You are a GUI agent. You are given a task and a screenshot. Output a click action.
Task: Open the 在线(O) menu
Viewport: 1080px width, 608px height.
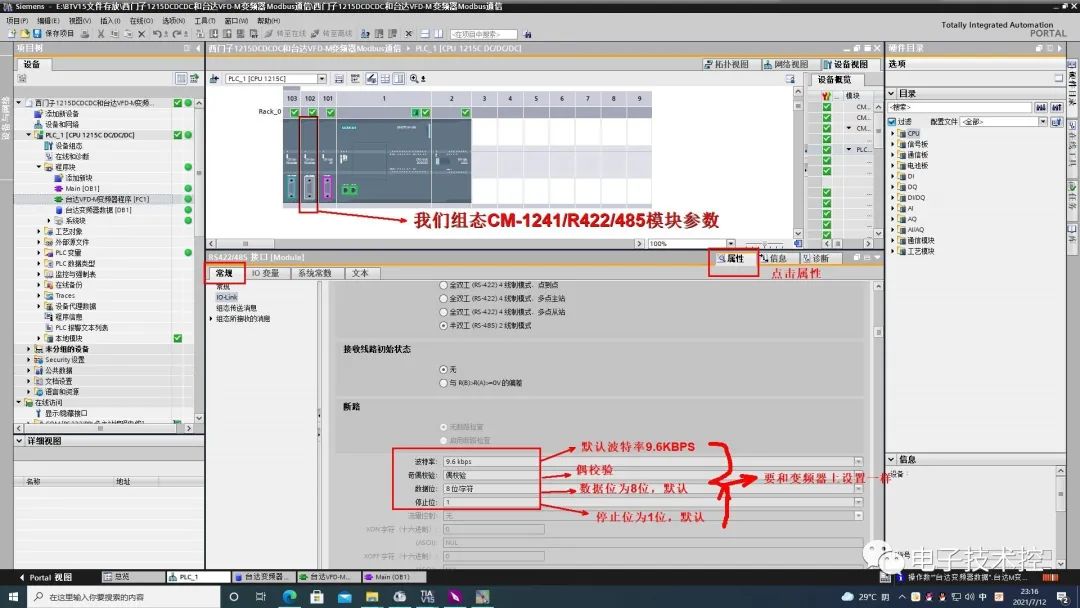[141, 21]
